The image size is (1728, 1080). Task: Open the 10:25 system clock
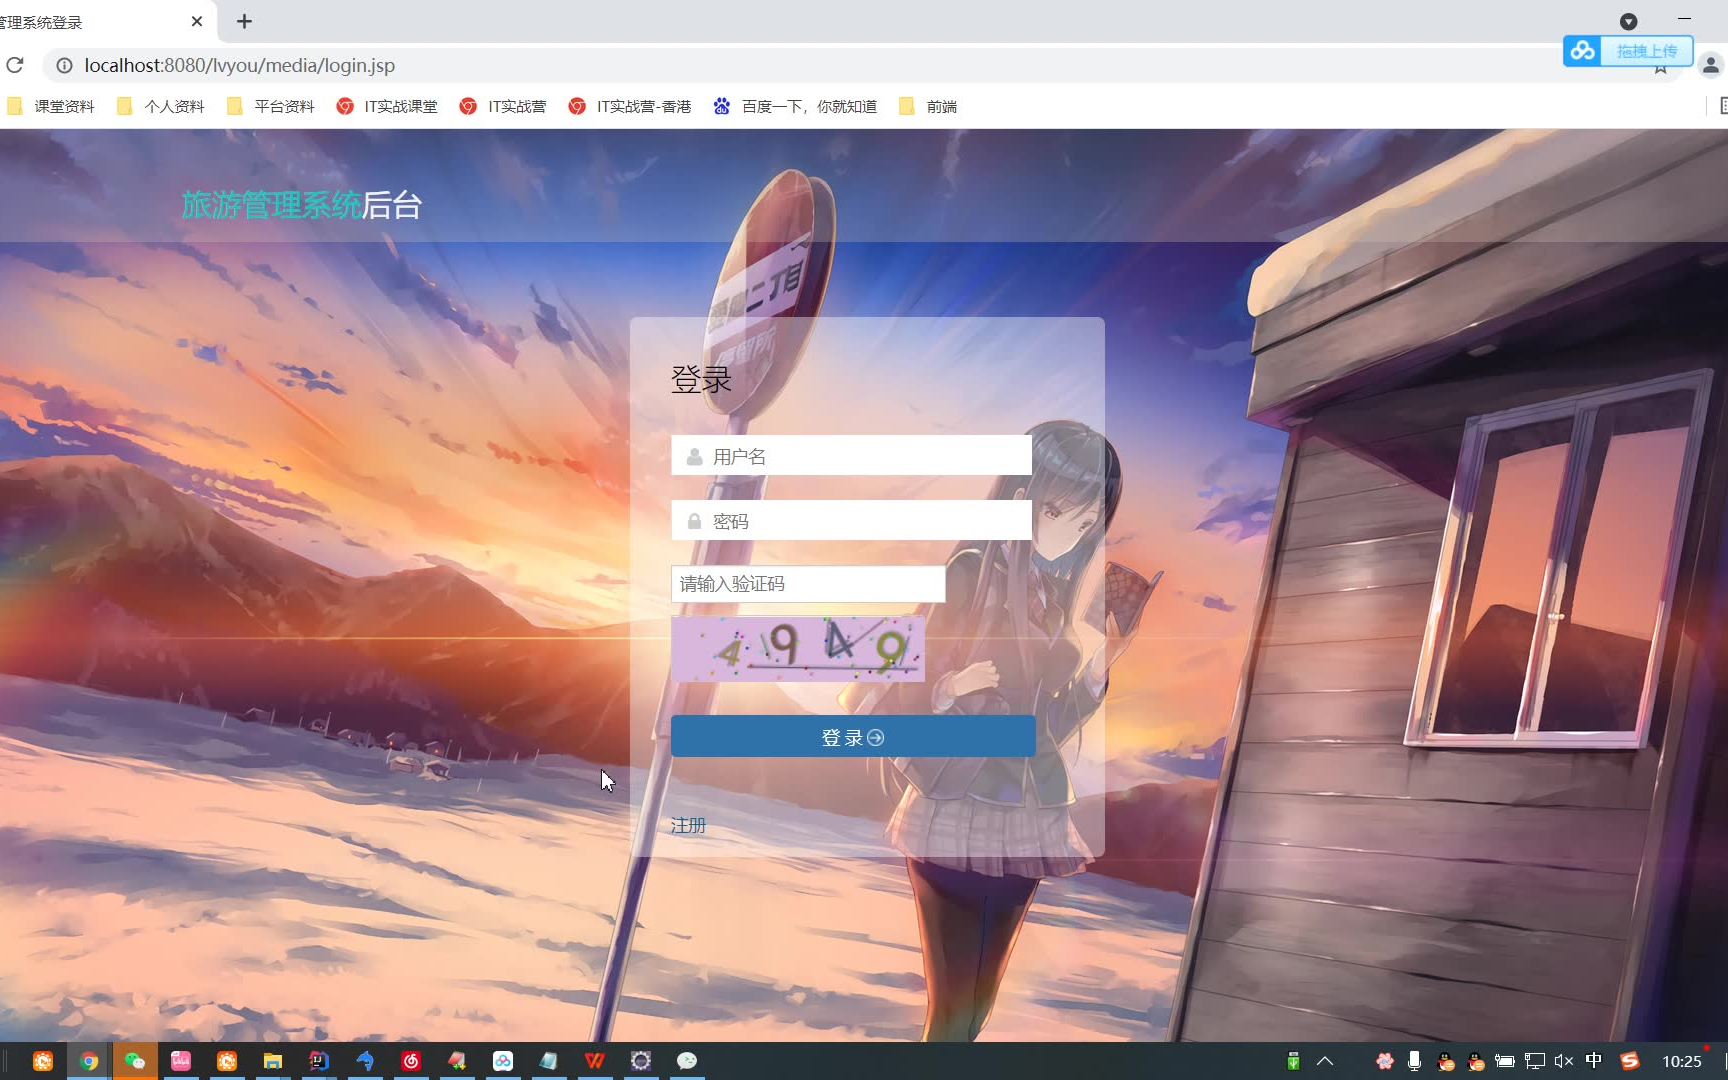pos(1682,1062)
